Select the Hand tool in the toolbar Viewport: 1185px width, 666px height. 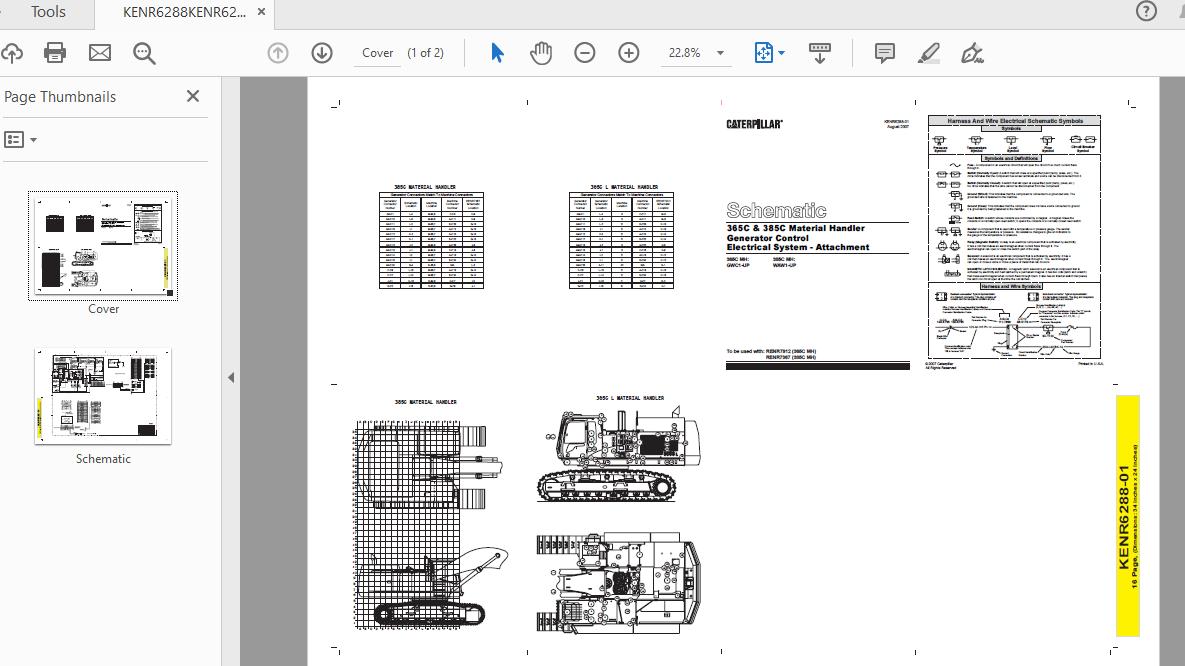tap(541, 53)
